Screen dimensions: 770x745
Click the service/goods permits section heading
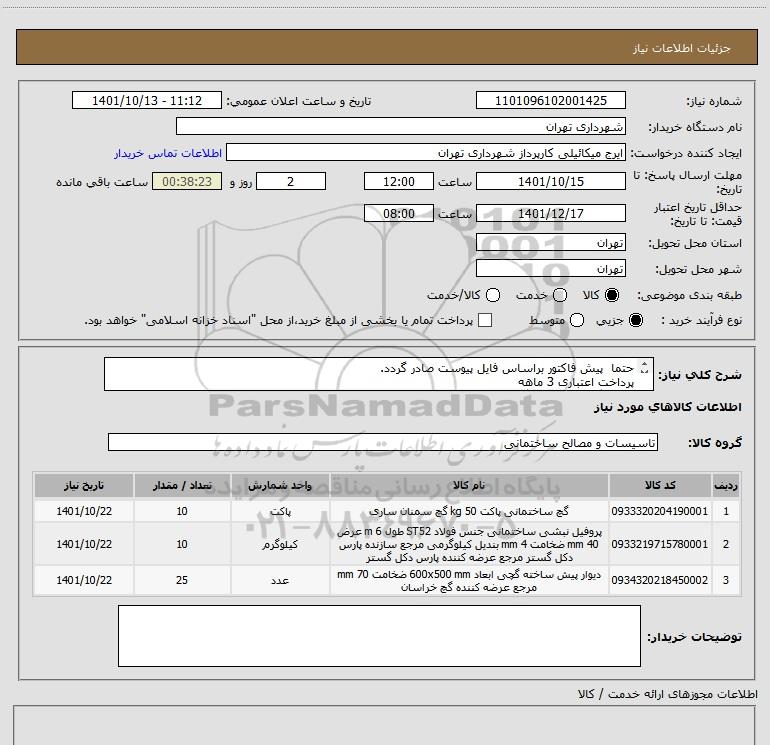667,694
